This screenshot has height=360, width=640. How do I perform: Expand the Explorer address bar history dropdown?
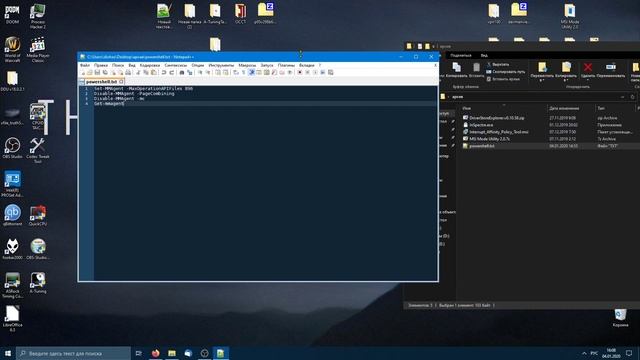point(622,97)
